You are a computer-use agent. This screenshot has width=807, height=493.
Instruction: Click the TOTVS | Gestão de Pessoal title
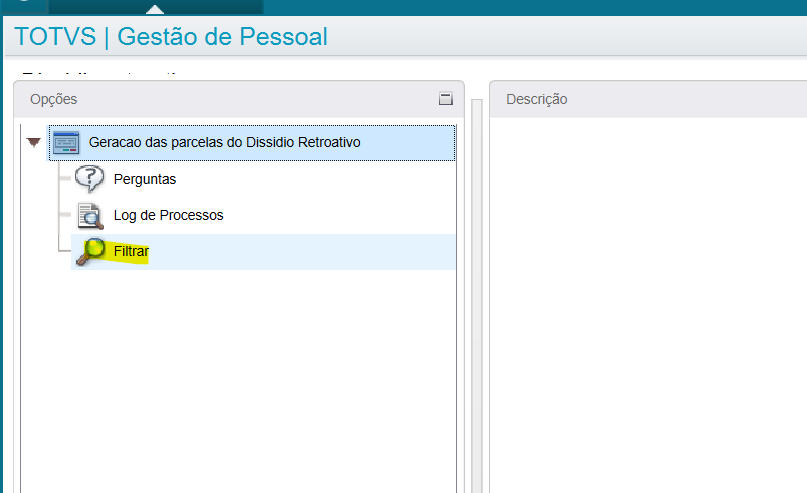171,37
